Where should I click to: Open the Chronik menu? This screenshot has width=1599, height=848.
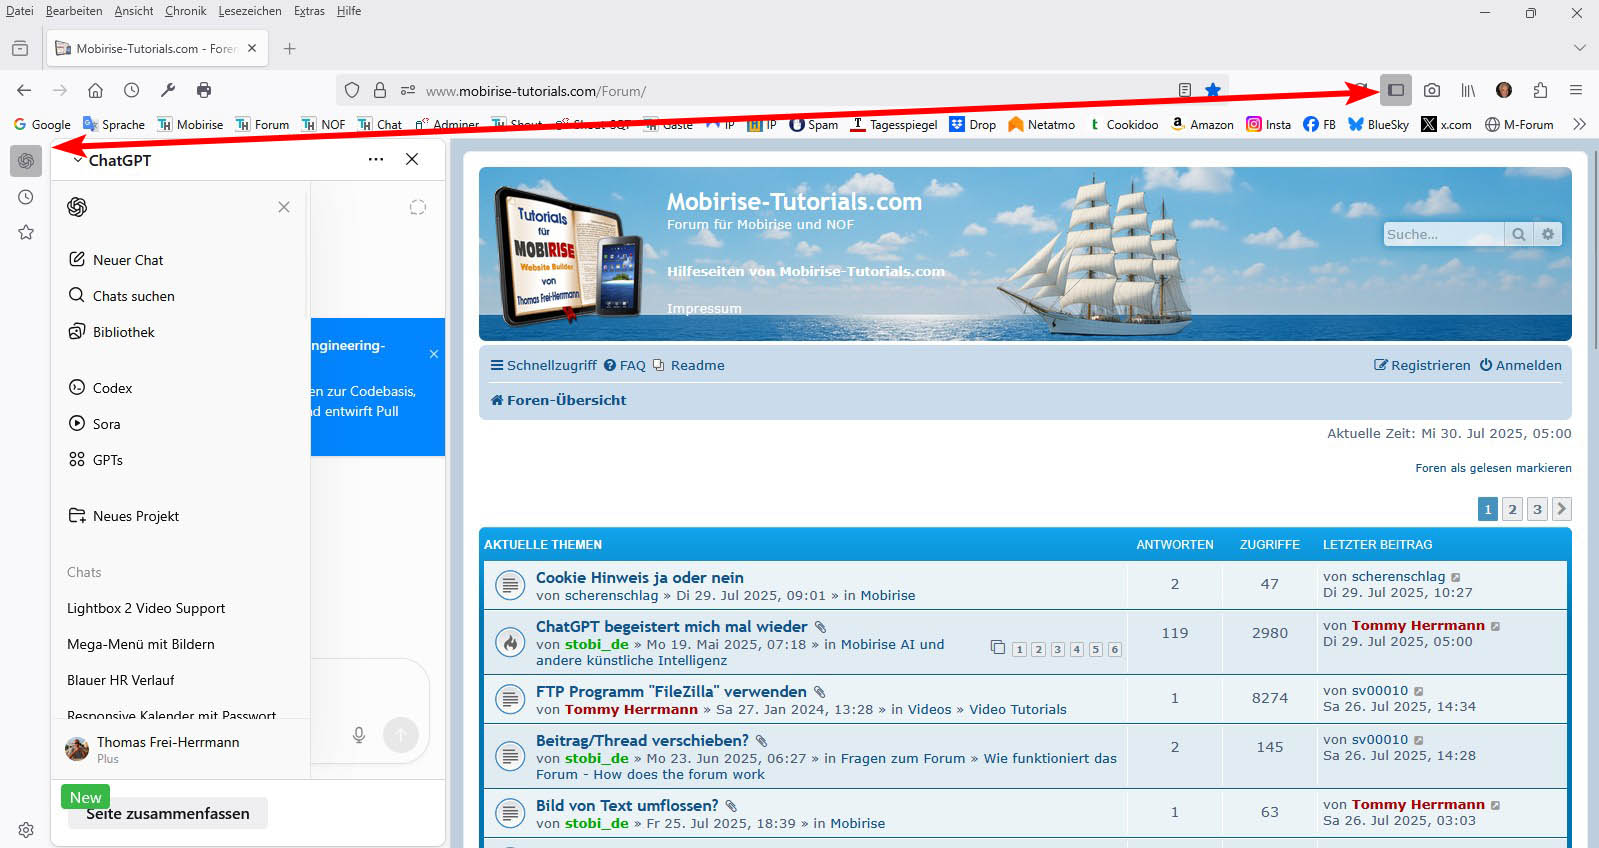click(x=185, y=11)
